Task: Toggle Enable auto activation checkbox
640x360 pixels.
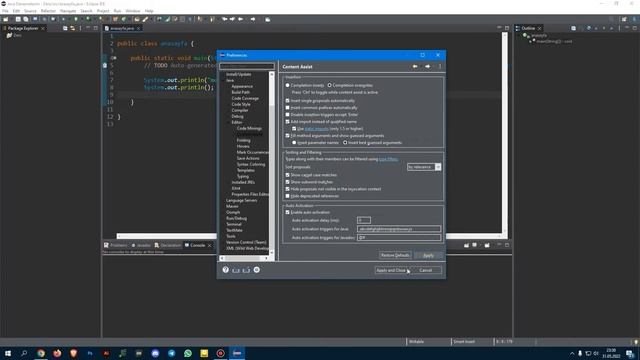Action: 287,212
